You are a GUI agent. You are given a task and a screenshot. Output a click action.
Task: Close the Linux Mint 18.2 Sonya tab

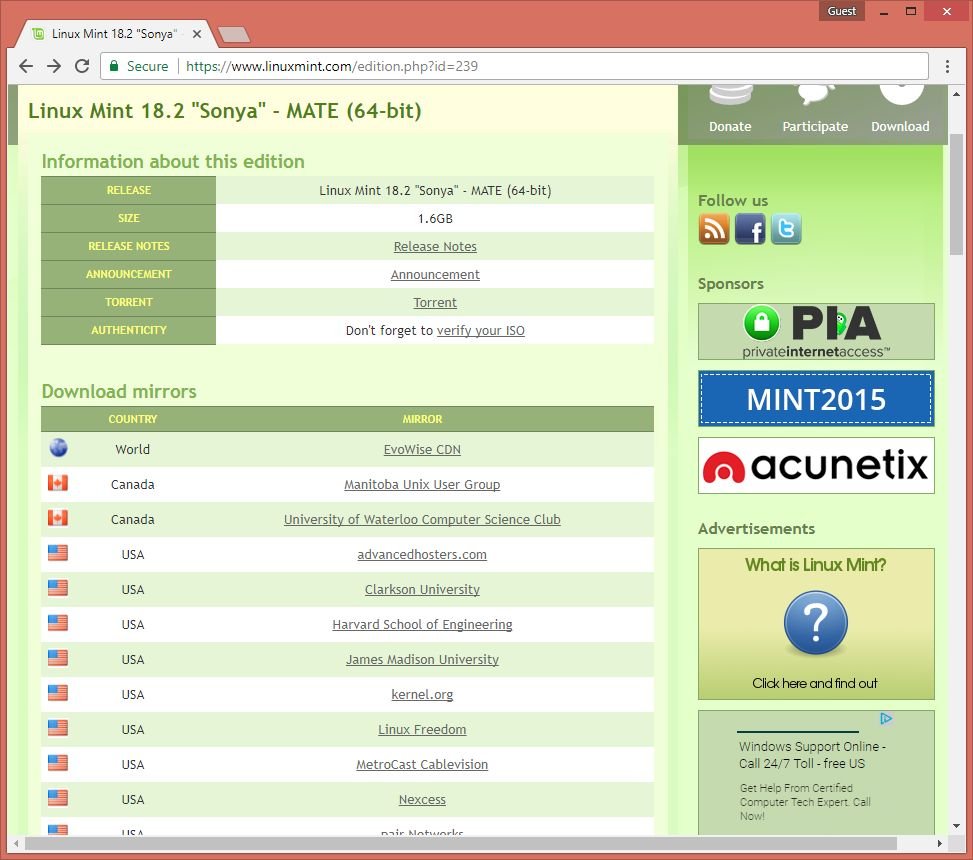pyautogui.click(x=197, y=34)
